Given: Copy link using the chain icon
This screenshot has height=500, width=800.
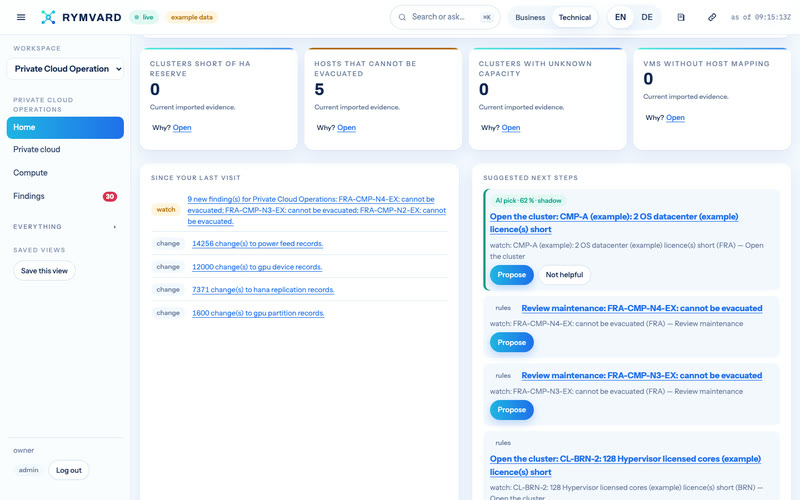Looking at the screenshot, I should 712,17.
